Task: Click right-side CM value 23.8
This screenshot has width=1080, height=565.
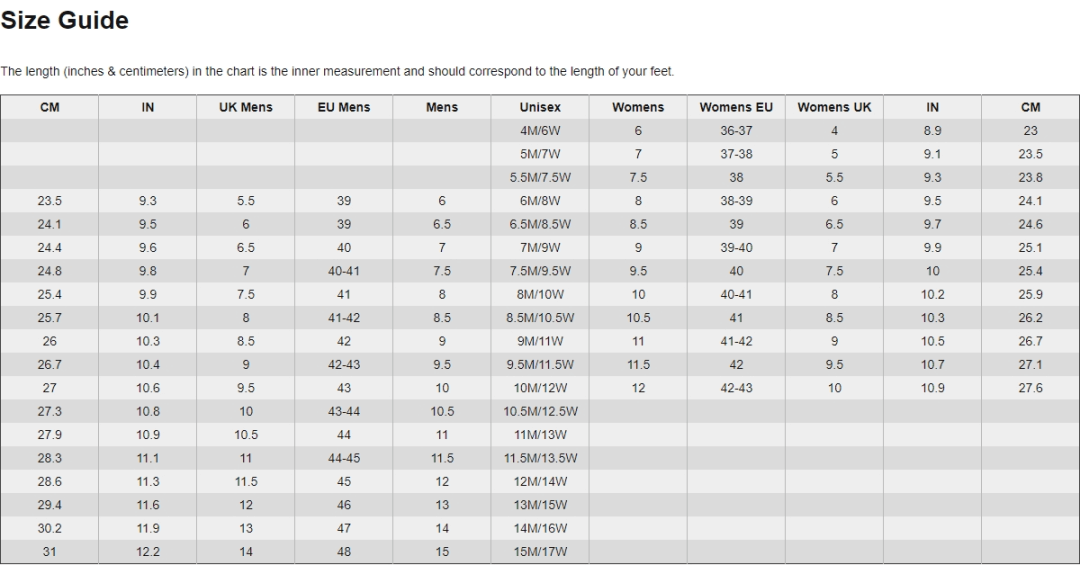Action: coord(1030,178)
